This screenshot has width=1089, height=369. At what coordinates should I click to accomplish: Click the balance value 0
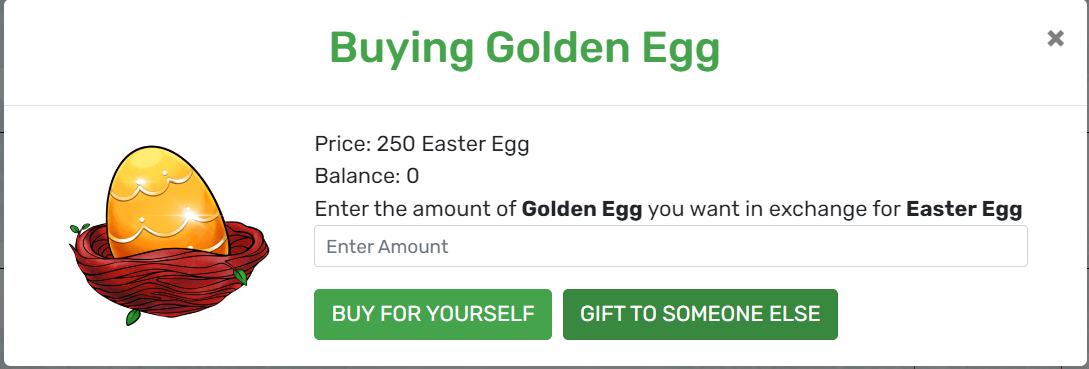(413, 176)
